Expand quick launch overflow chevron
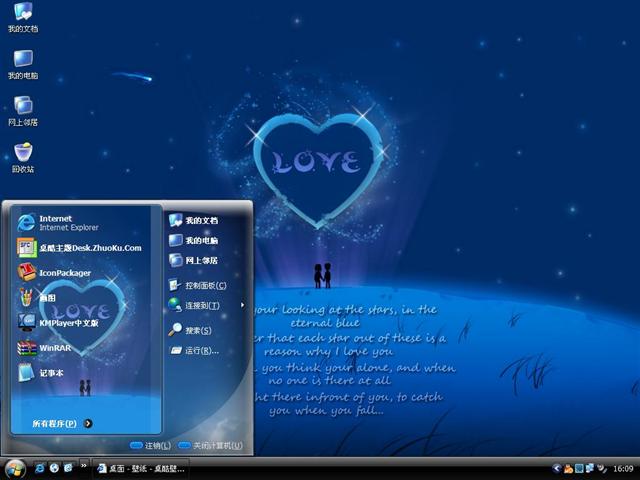The image size is (640, 480). tap(84, 465)
